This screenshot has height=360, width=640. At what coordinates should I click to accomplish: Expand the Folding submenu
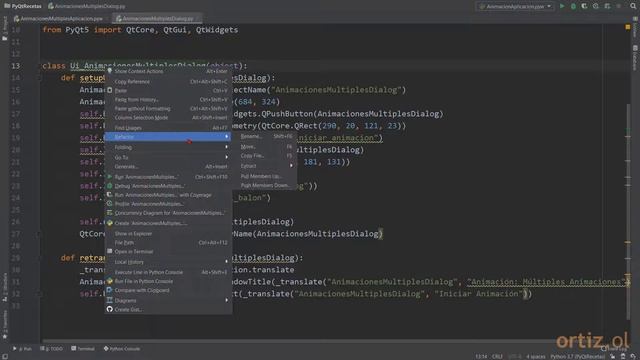pos(168,147)
